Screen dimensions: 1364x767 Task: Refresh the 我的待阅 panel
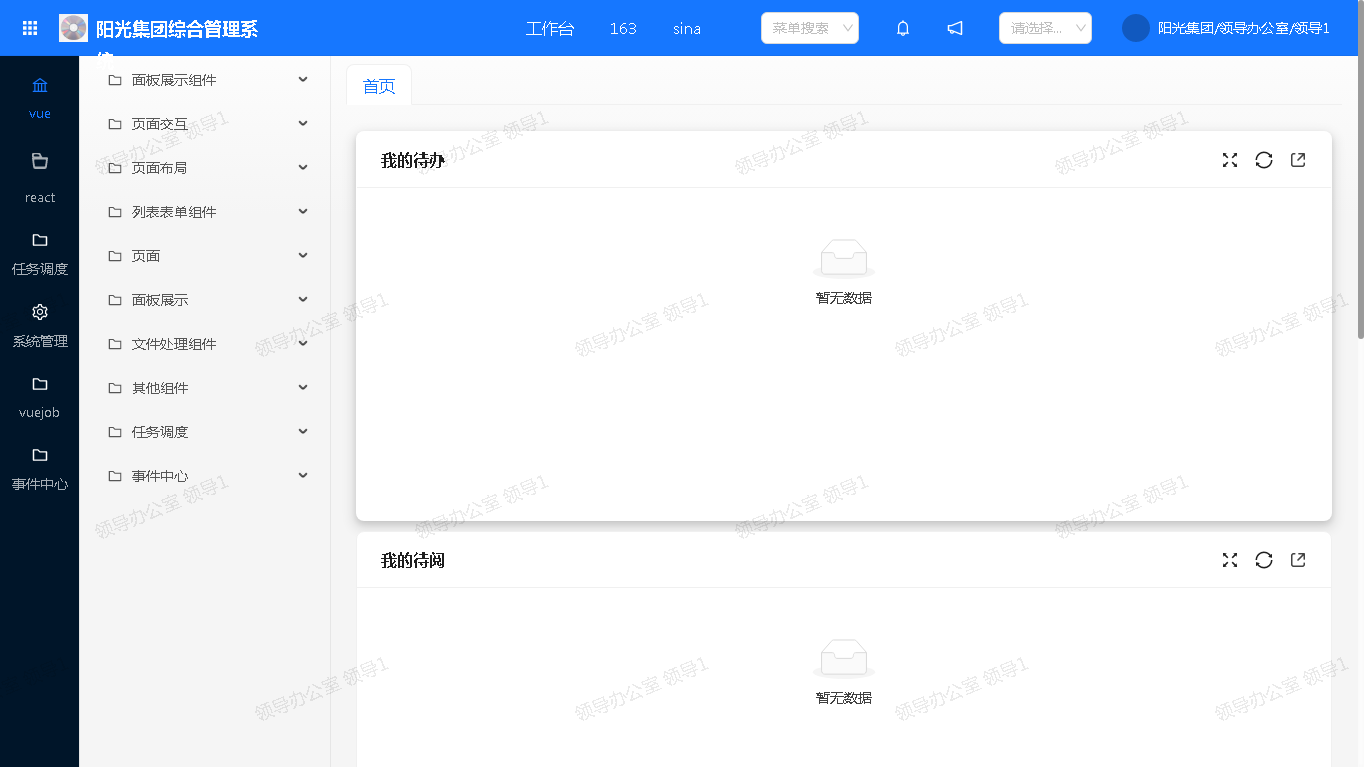(1264, 560)
